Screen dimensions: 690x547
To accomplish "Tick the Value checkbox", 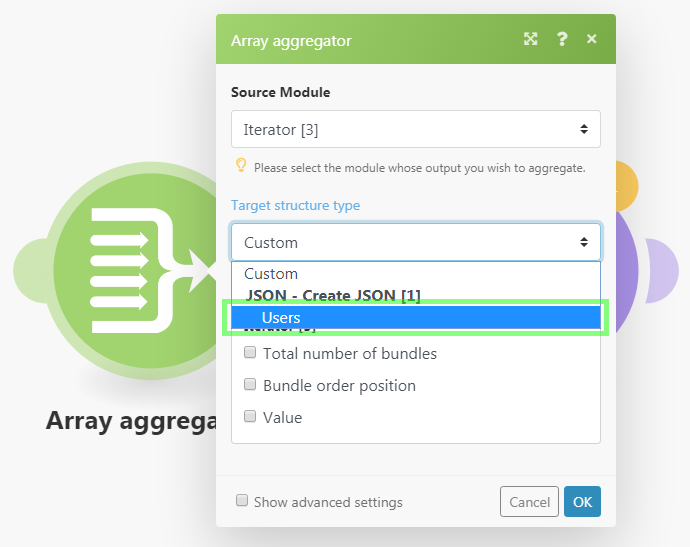I will click(x=250, y=416).
